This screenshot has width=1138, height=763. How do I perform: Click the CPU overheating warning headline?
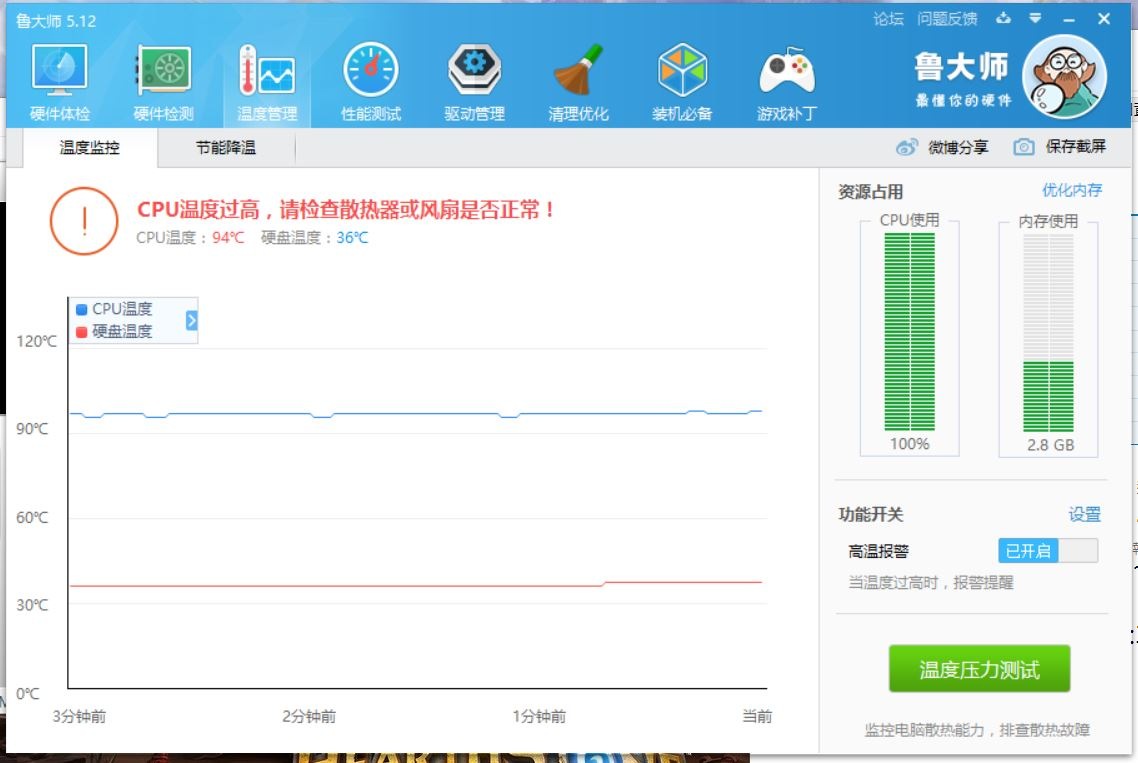click(346, 210)
